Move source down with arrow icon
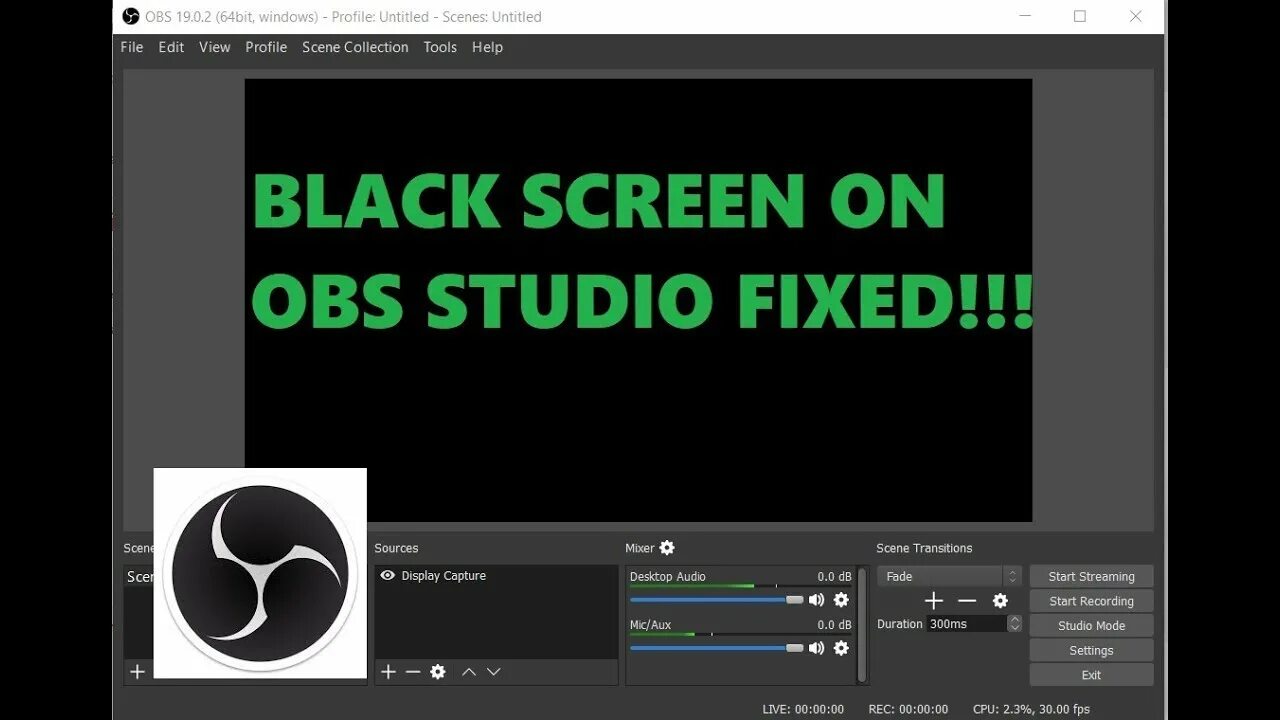Viewport: 1280px width, 720px height. 493,672
